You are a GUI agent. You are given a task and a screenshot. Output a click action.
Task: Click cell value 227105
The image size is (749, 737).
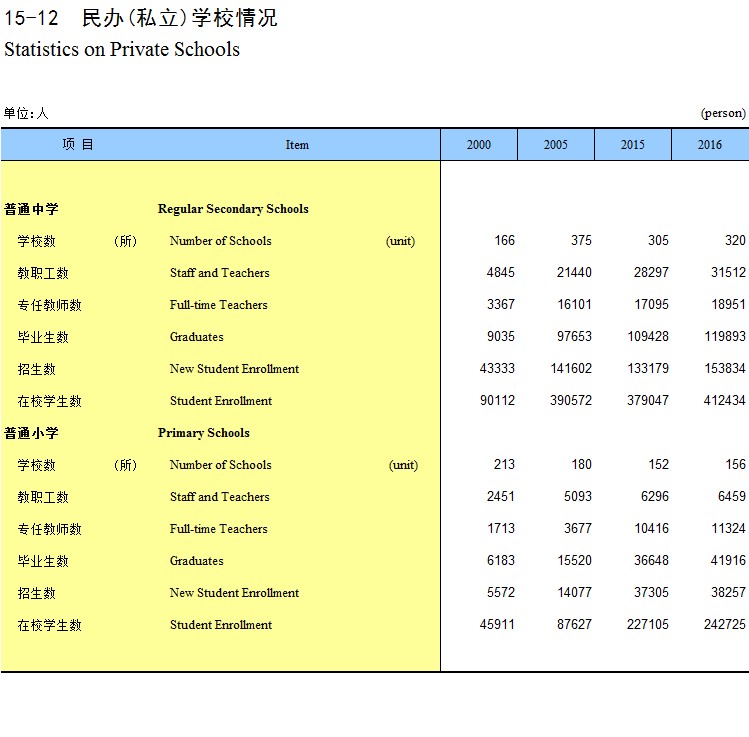pos(648,624)
